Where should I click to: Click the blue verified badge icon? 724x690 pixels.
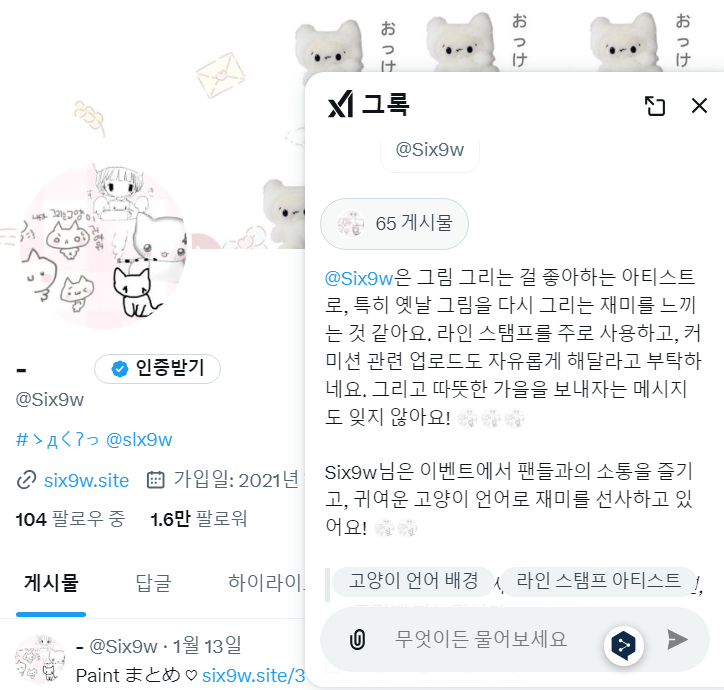[x=120, y=368]
